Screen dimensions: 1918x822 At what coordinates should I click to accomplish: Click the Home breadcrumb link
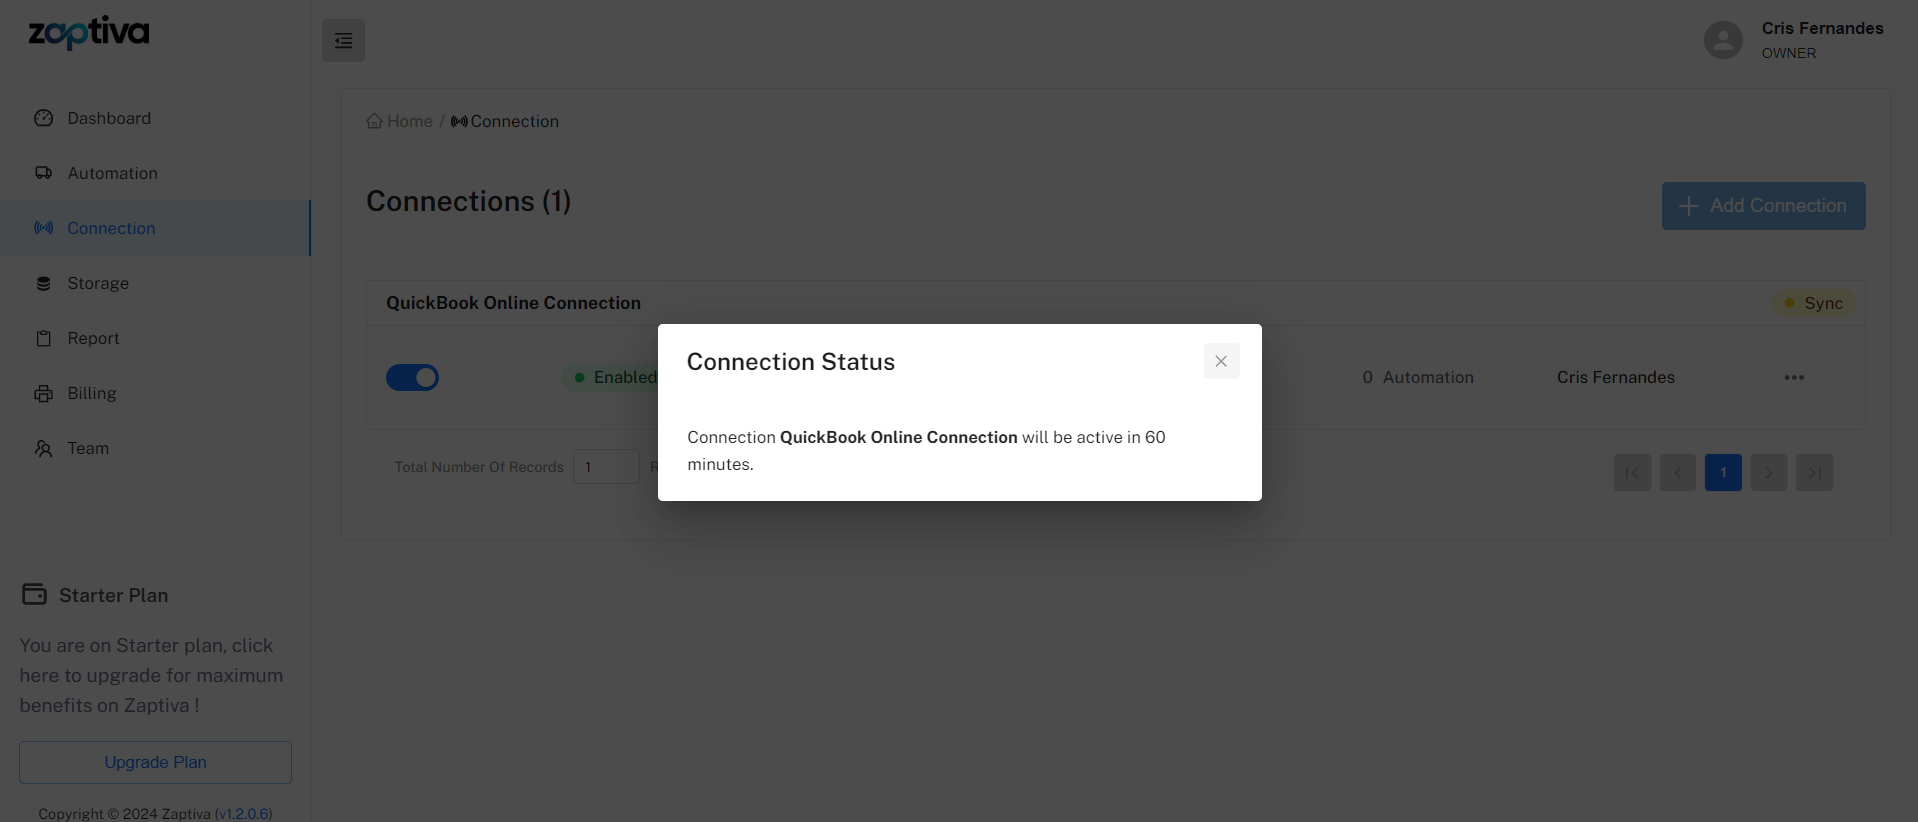click(x=400, y=121)
